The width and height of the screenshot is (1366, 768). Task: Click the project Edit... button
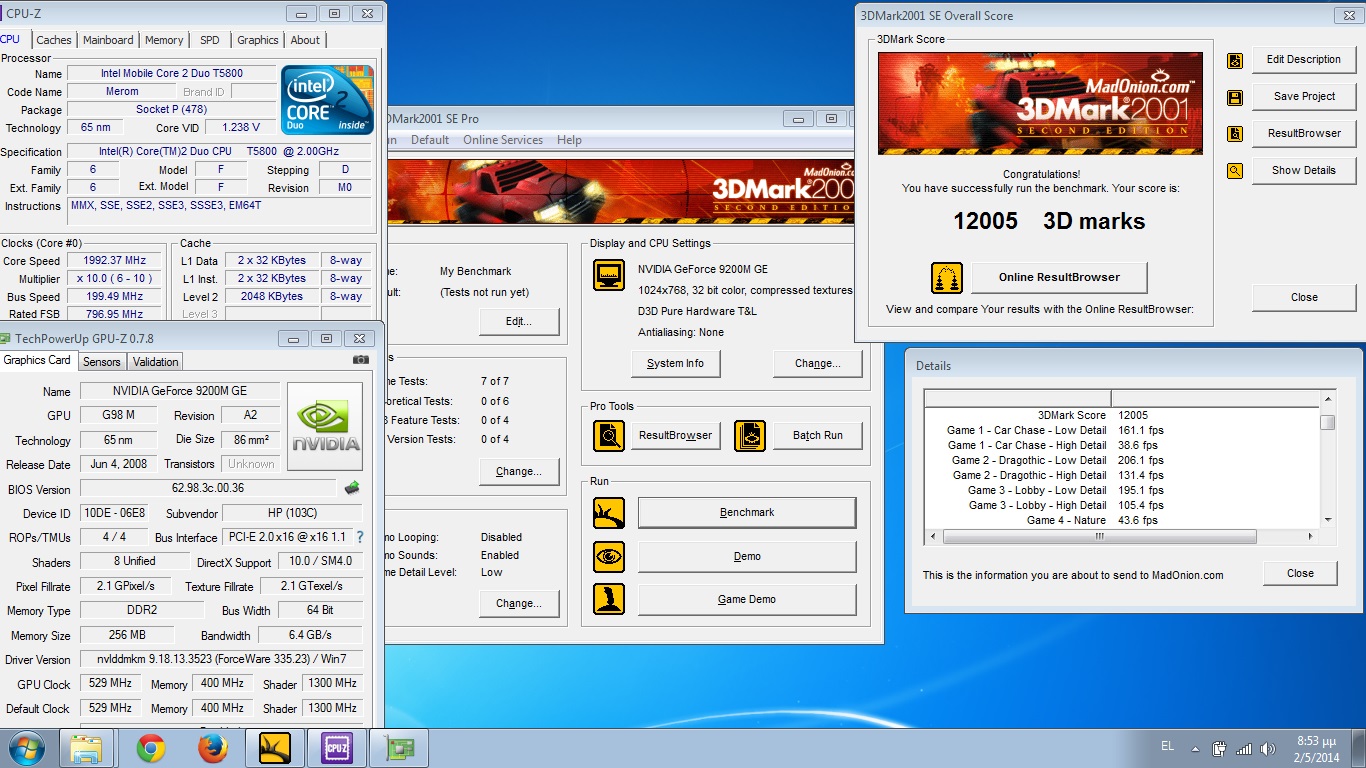pyautogui.click(x=519, y=321)
